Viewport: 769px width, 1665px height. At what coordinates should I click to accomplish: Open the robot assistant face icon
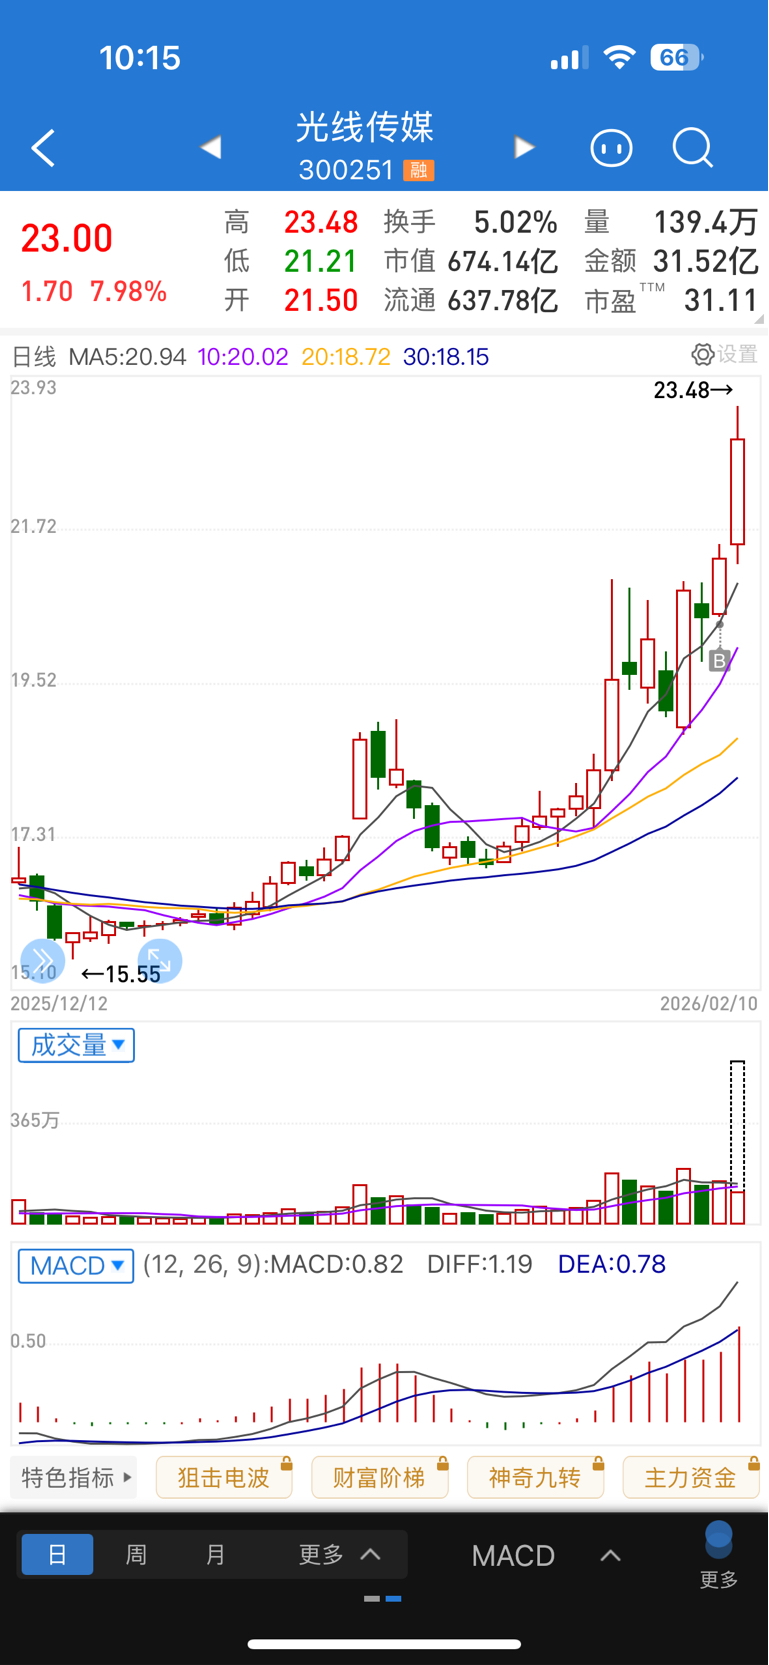pyautogui.click(x=611, y=148)
